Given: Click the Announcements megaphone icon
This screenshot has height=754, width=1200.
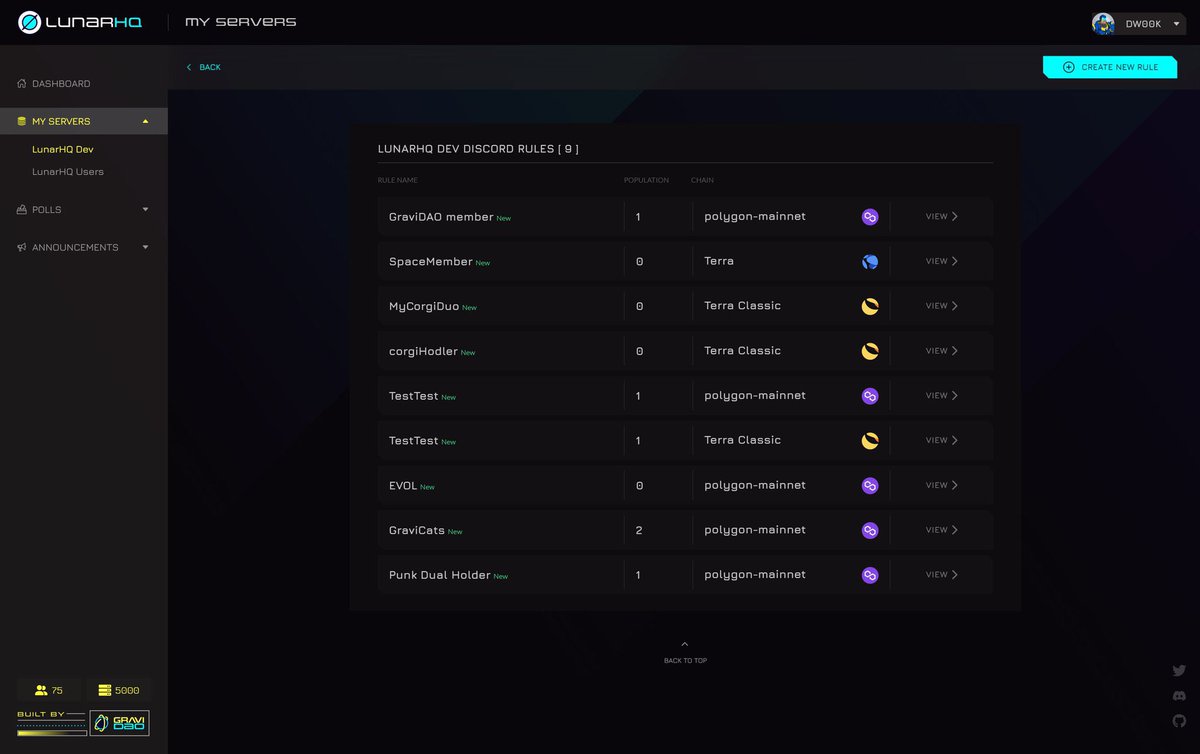Looking at the screenshot, I should (22, 247).
